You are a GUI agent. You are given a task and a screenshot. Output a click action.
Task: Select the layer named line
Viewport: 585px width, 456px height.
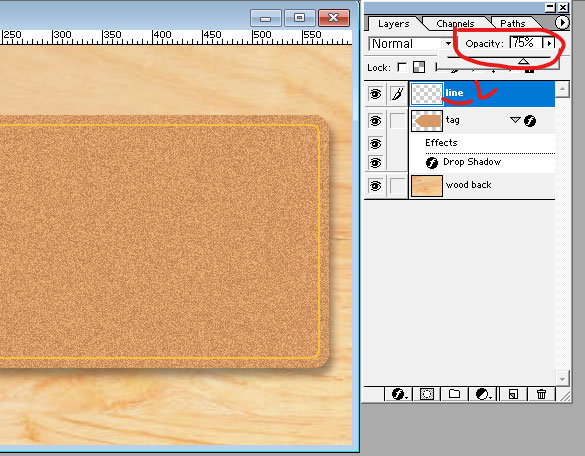click(x=482, y=94)
